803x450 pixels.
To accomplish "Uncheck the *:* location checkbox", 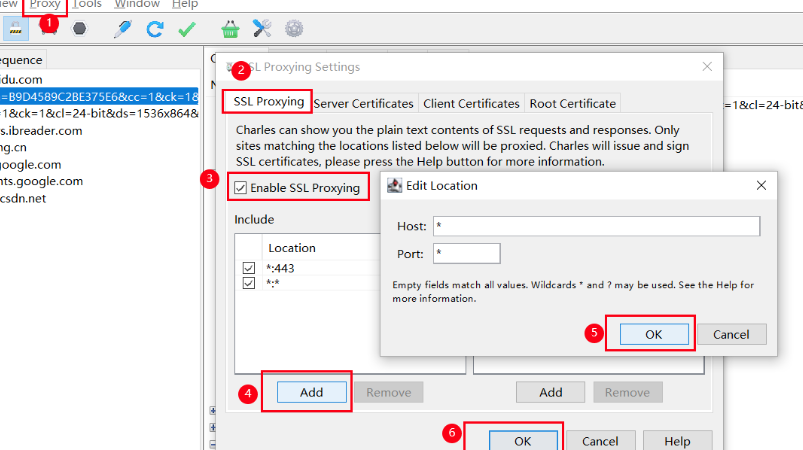I will tap(249, 283).
